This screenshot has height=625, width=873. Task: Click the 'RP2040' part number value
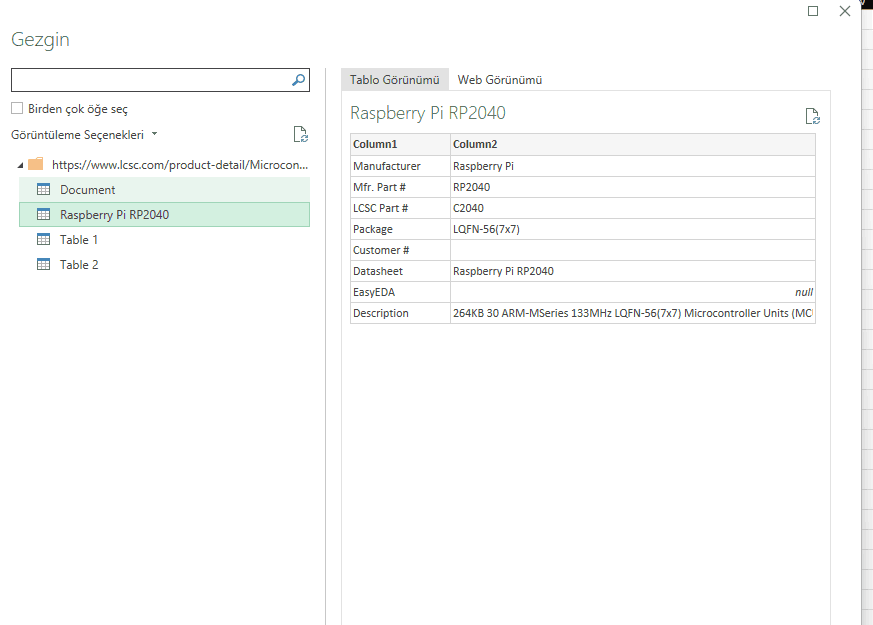click(632, 187)
